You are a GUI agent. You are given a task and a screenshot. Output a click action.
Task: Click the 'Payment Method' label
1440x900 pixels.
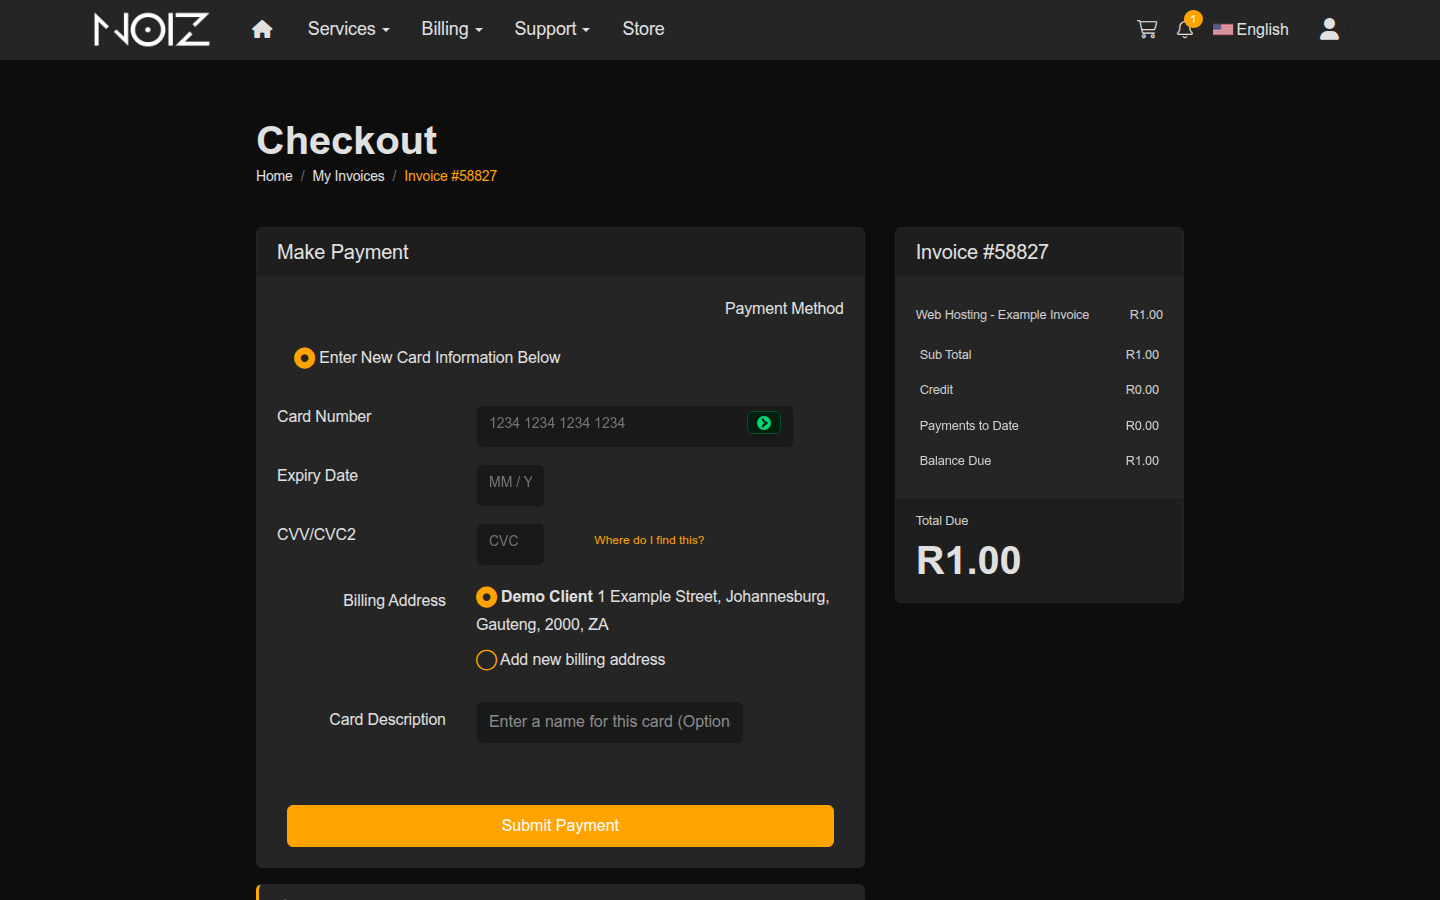(784, 309)
